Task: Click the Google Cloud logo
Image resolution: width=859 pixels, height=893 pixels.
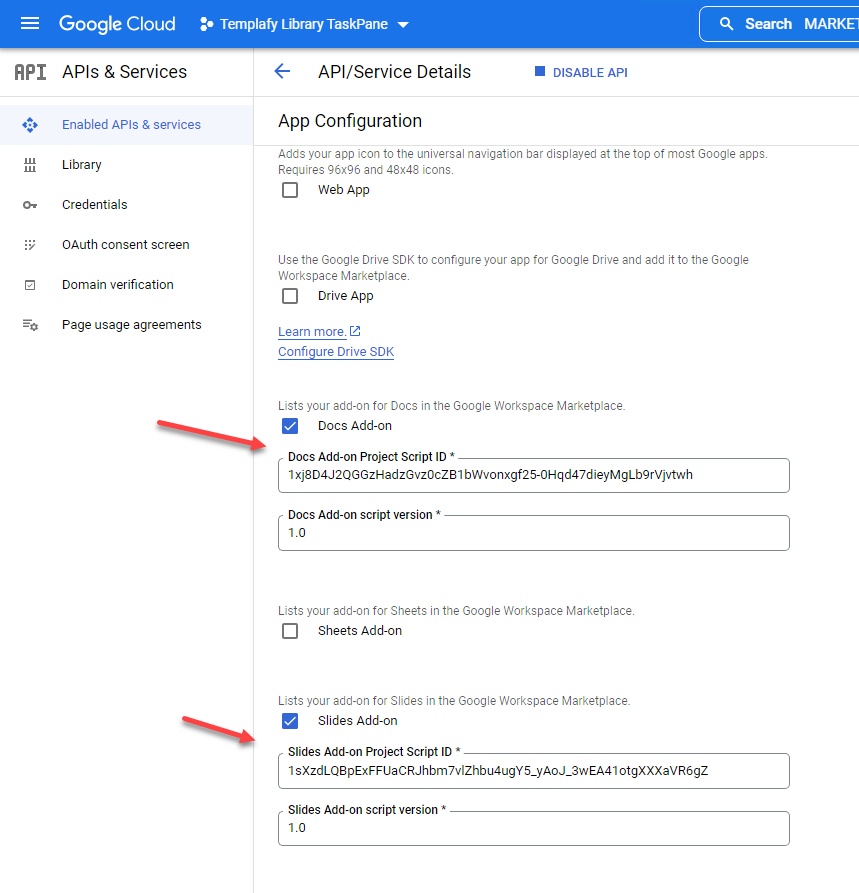Action: pos(117,24)
